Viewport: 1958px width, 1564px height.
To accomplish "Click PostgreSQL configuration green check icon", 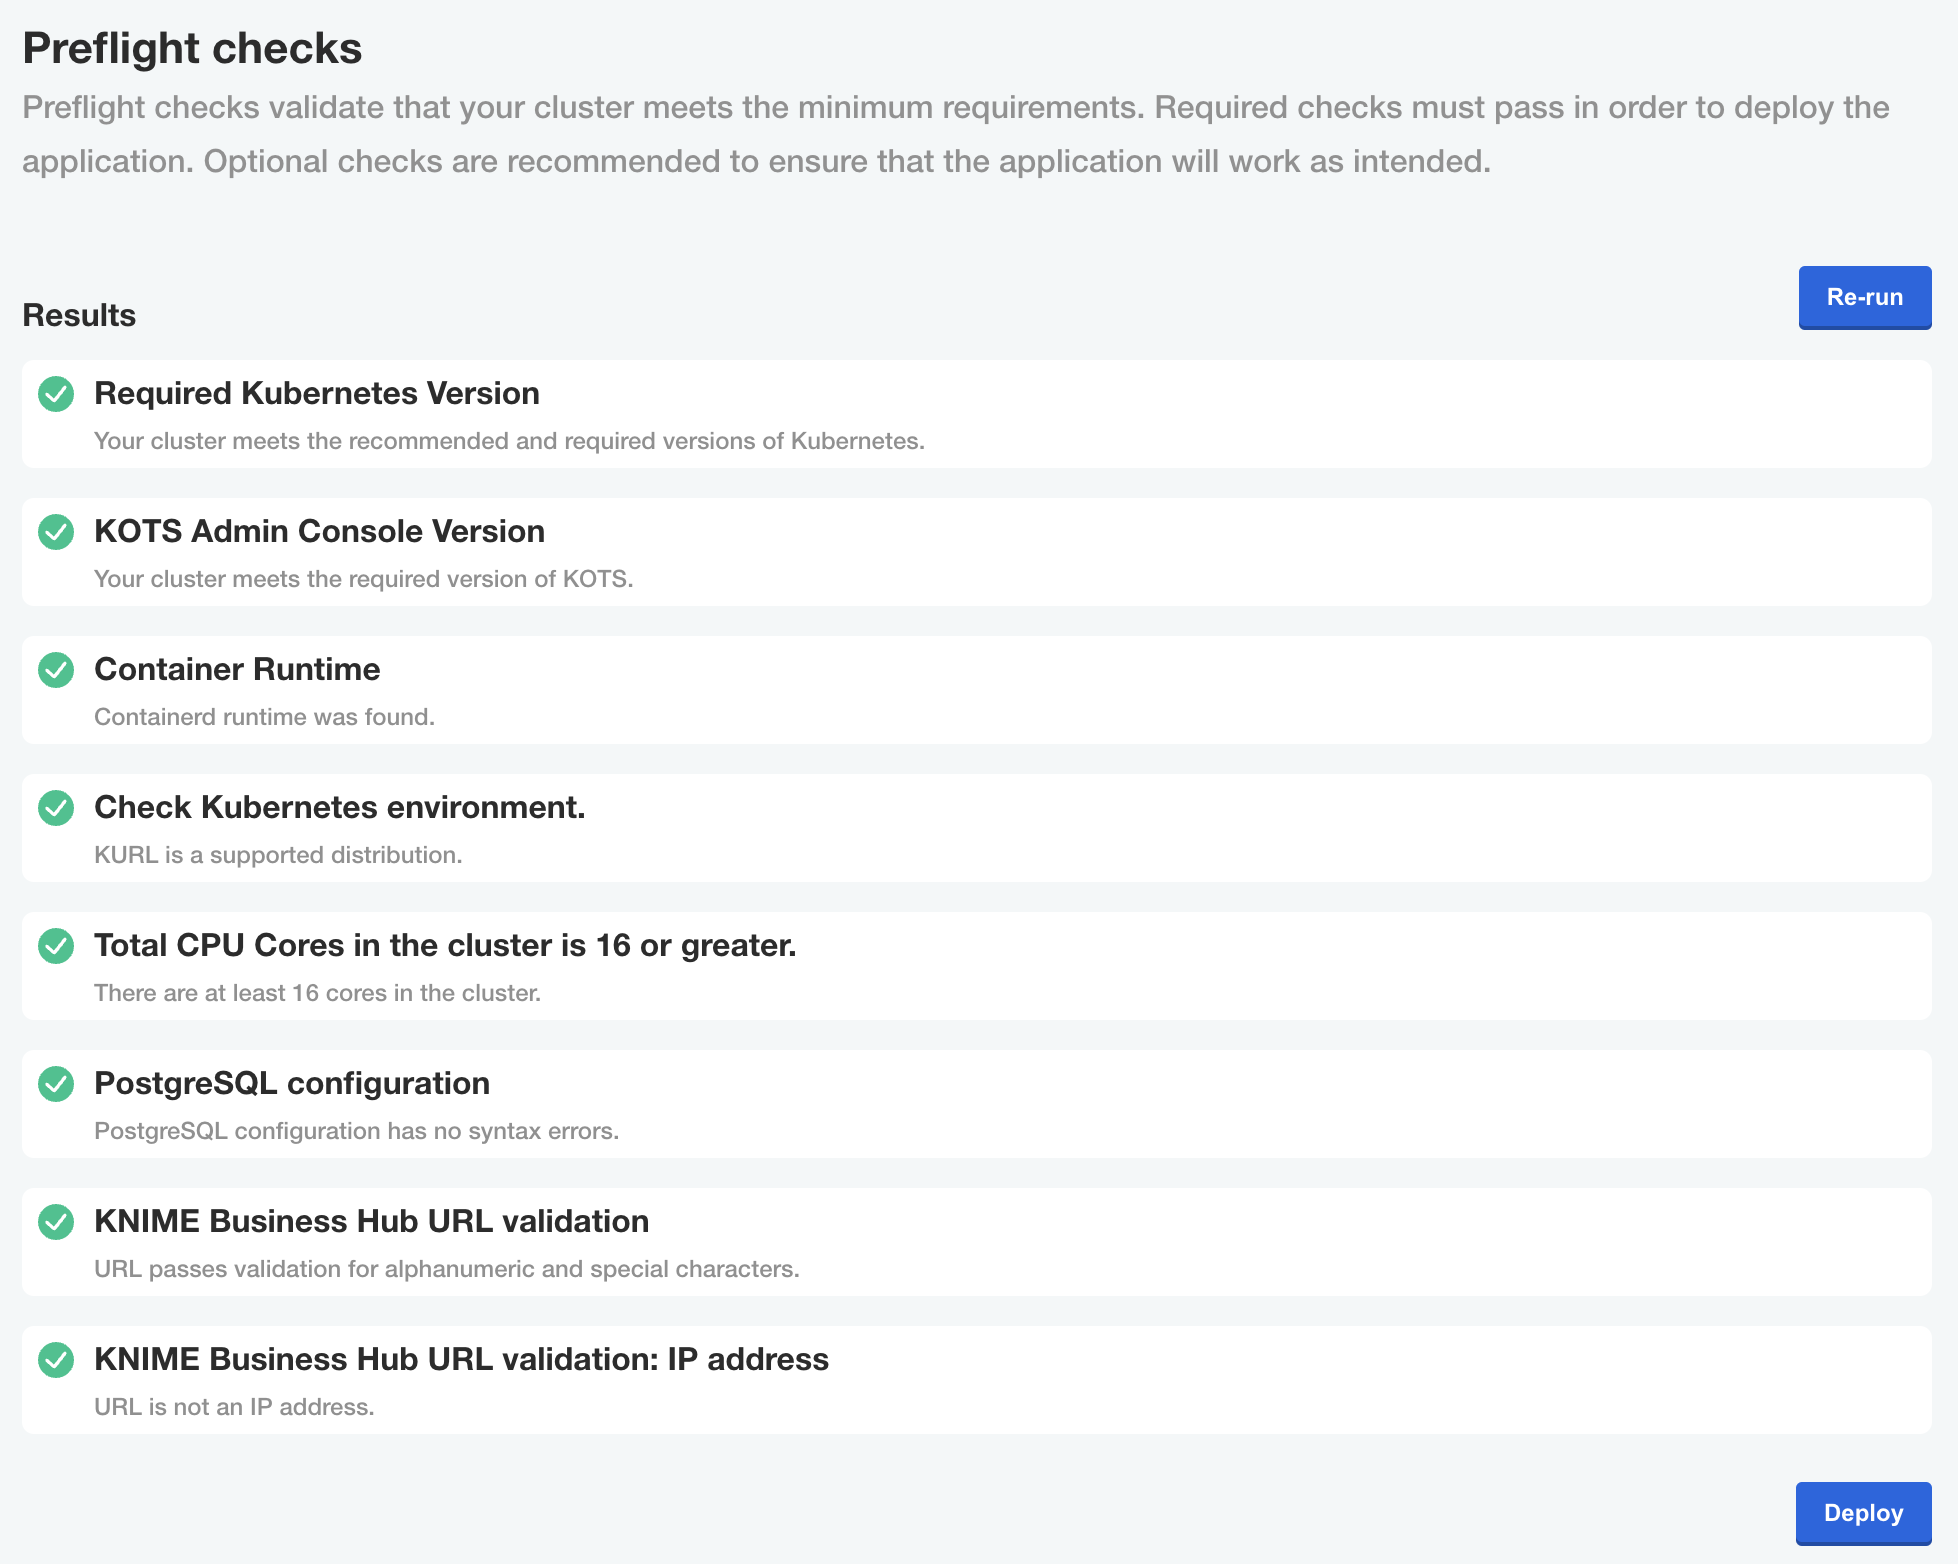I will [56, 1084].
